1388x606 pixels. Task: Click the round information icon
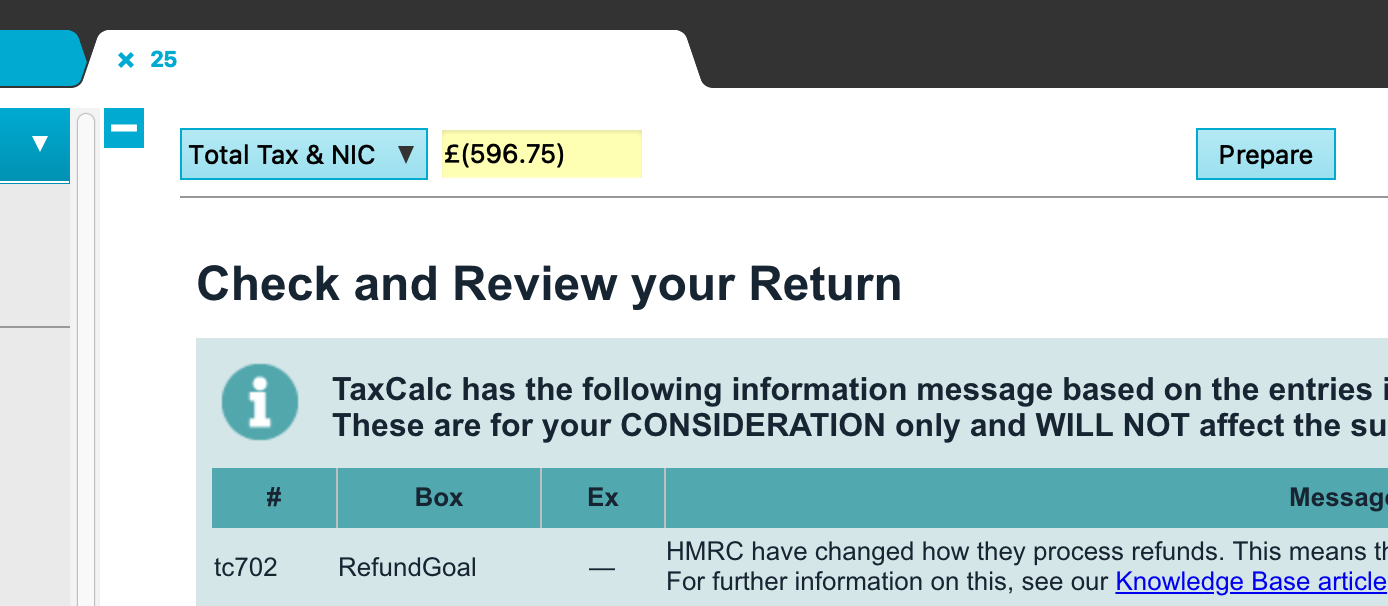[260, 402]
